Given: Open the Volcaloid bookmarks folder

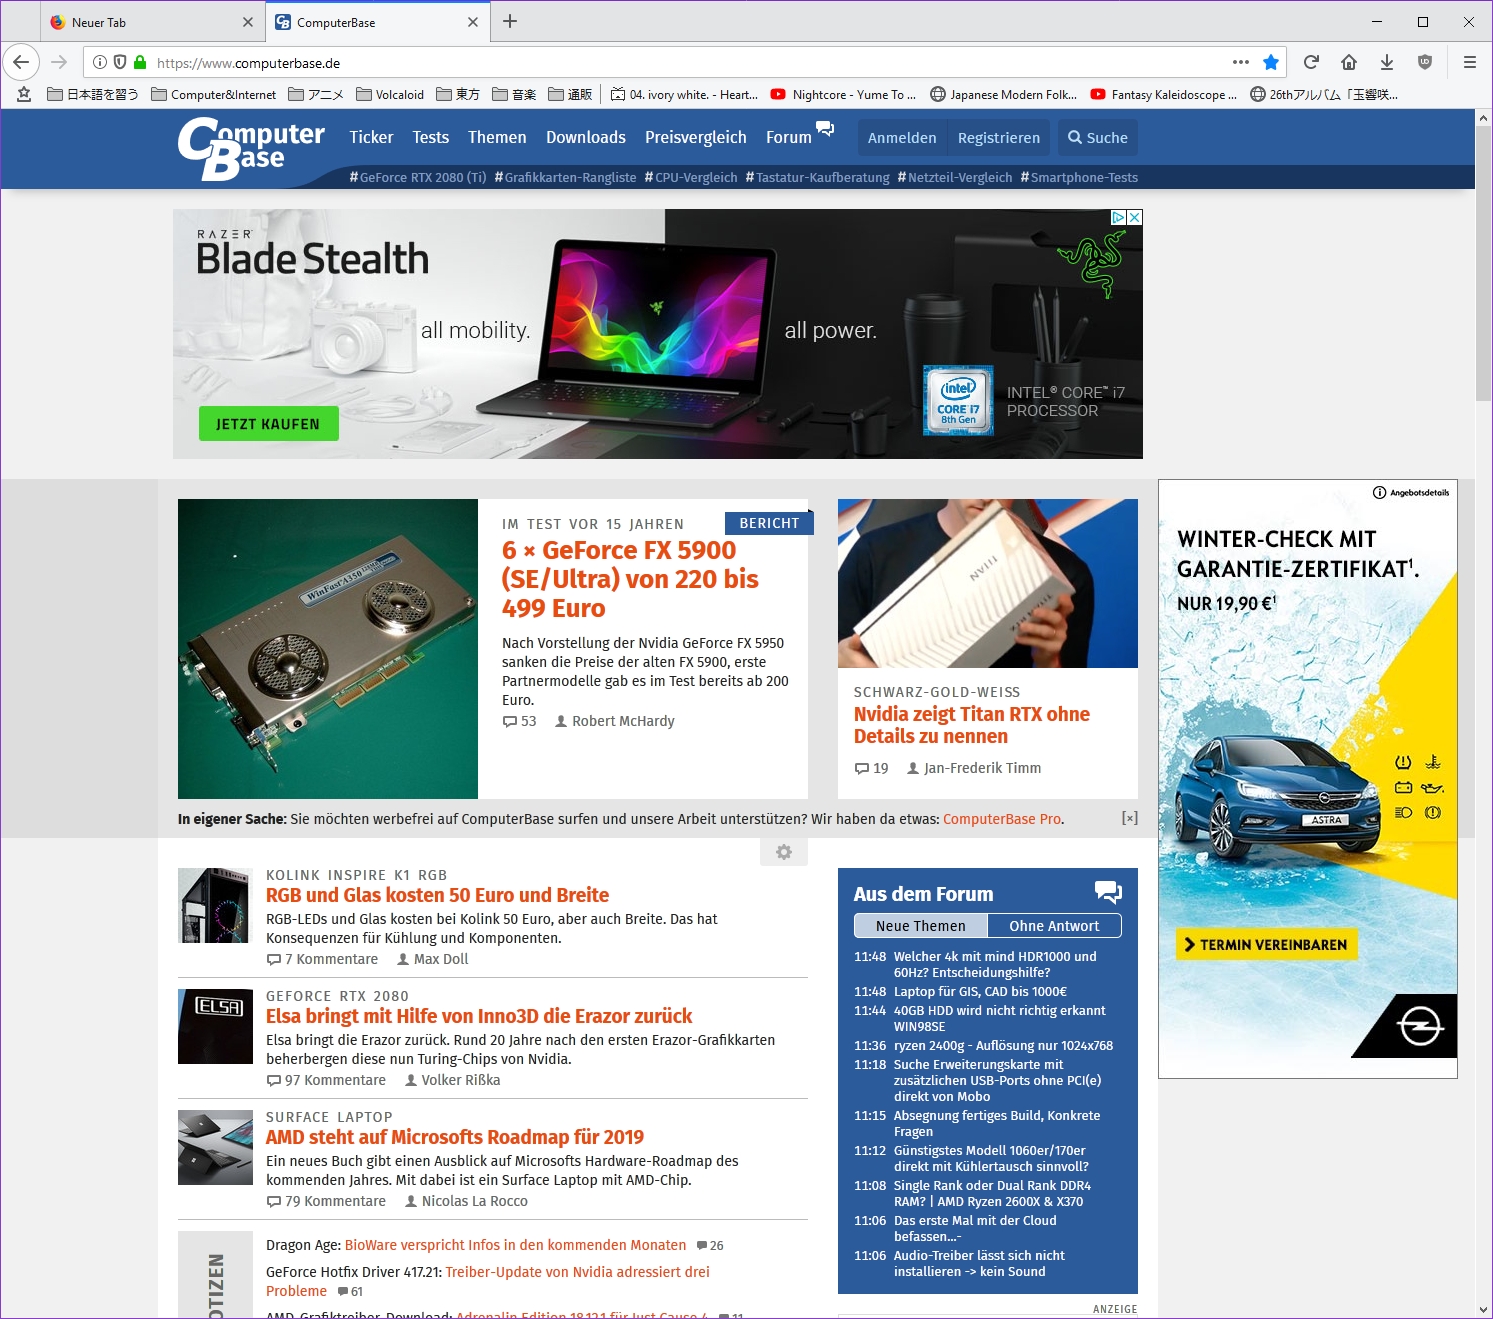Looking at the screenshot, I should 390,95.
